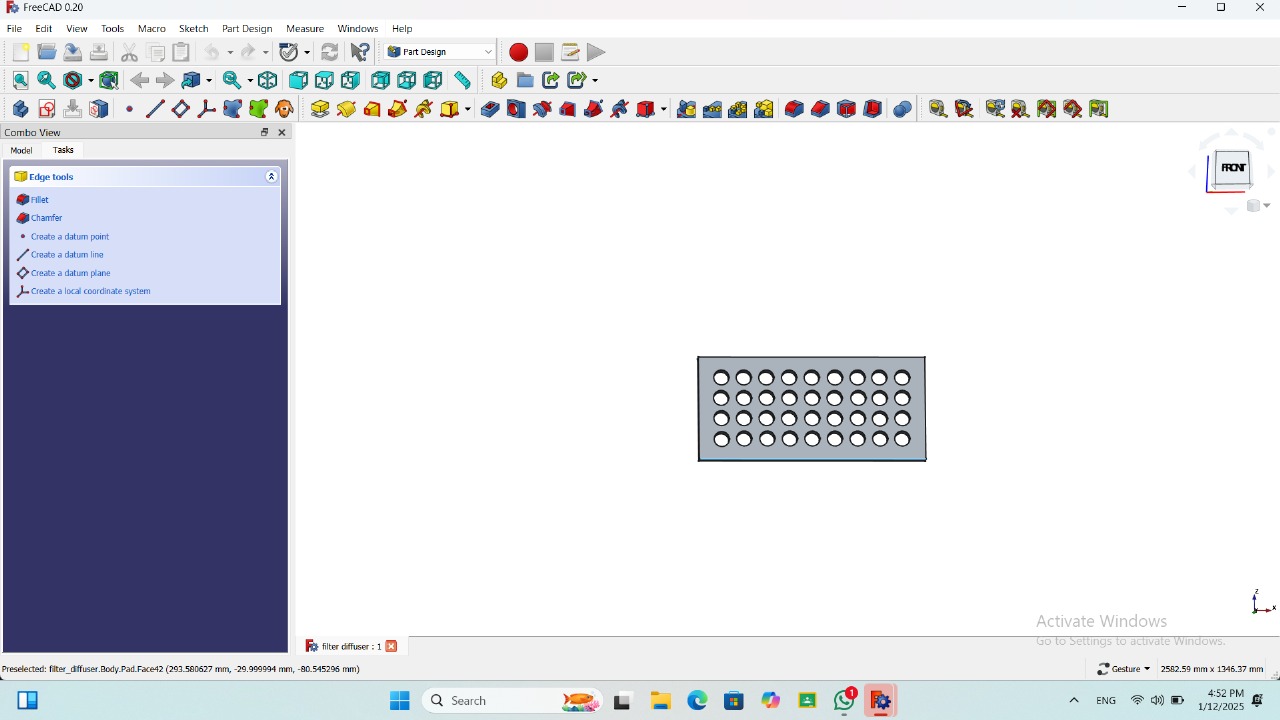Open the Part Design workbench selector
Viewport: 1280px width, 720px height.
coord(440,52)
